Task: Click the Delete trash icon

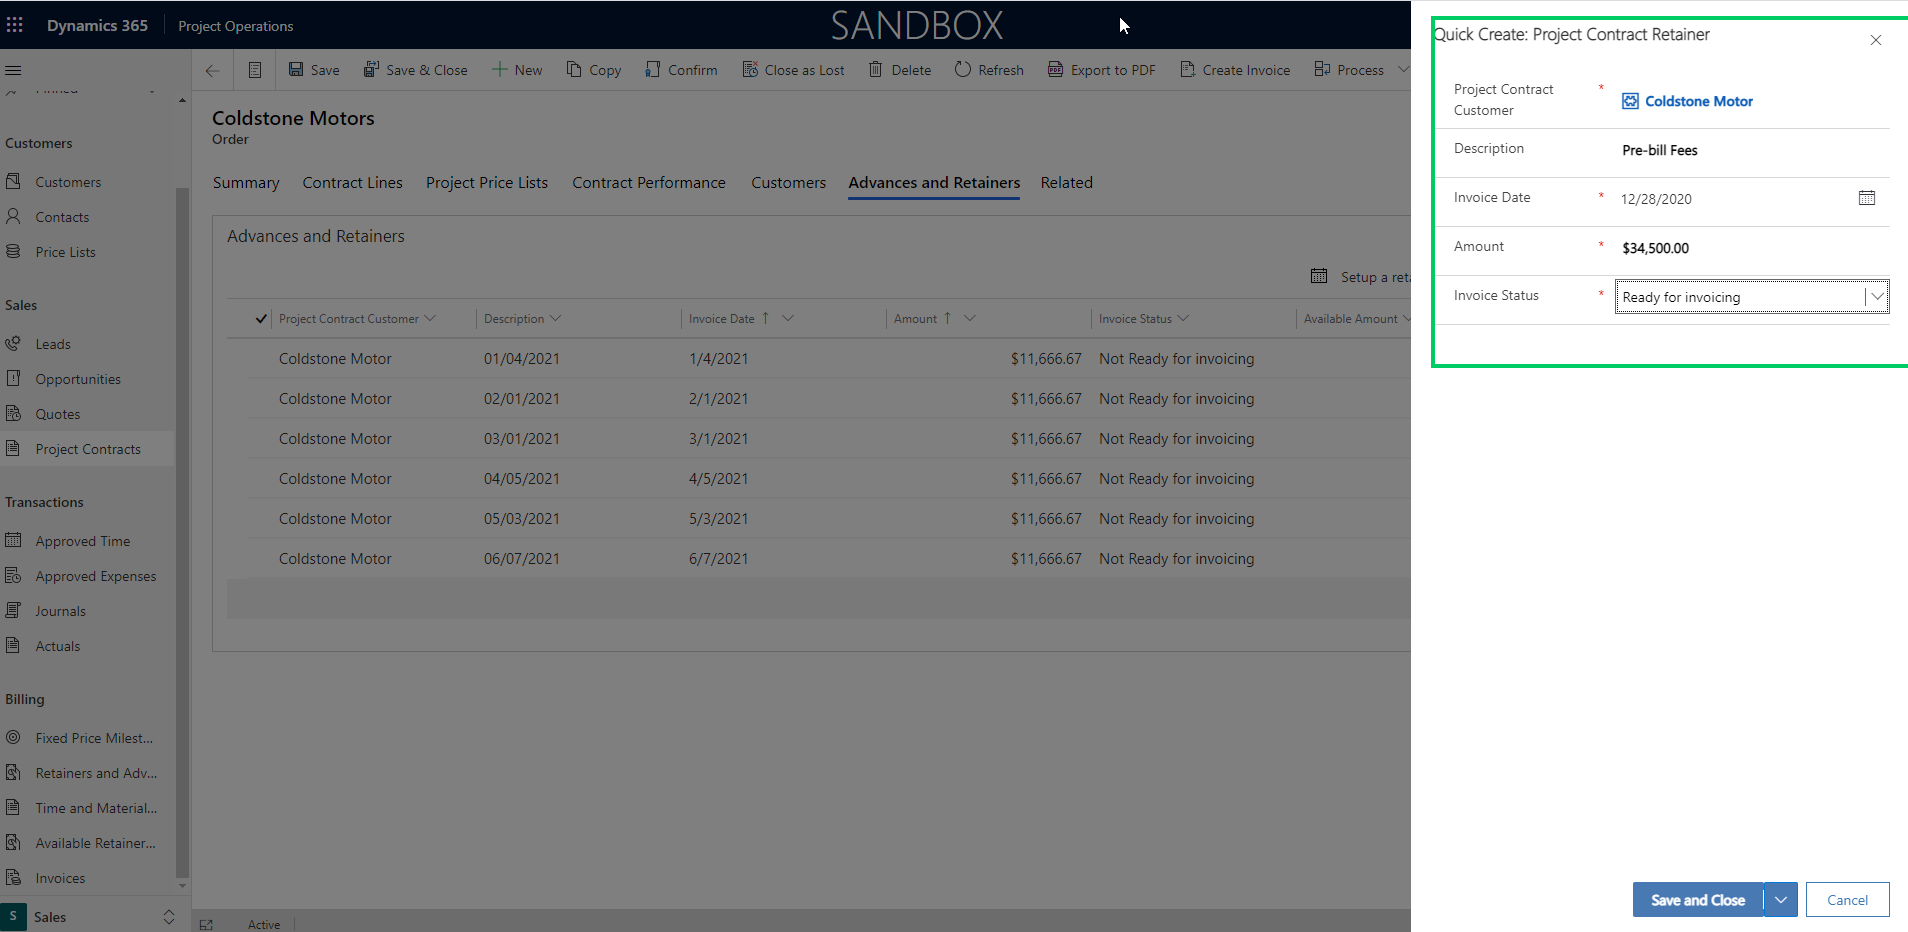Action: click(x=875, y=70)
